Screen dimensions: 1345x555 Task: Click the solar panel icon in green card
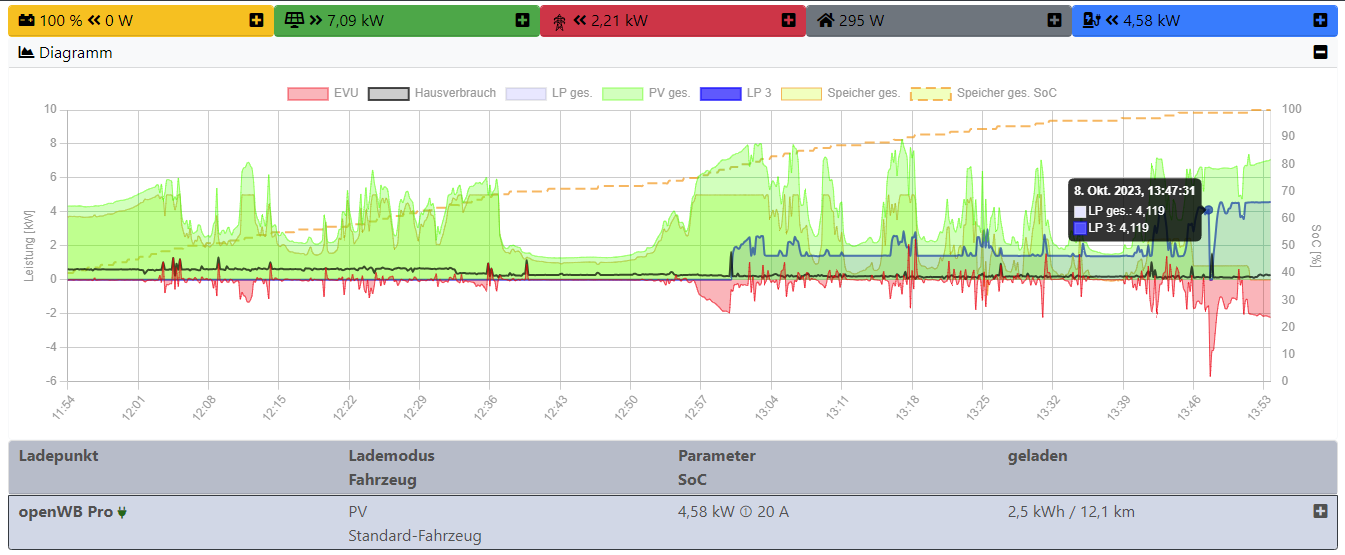[x=294, y=20]
